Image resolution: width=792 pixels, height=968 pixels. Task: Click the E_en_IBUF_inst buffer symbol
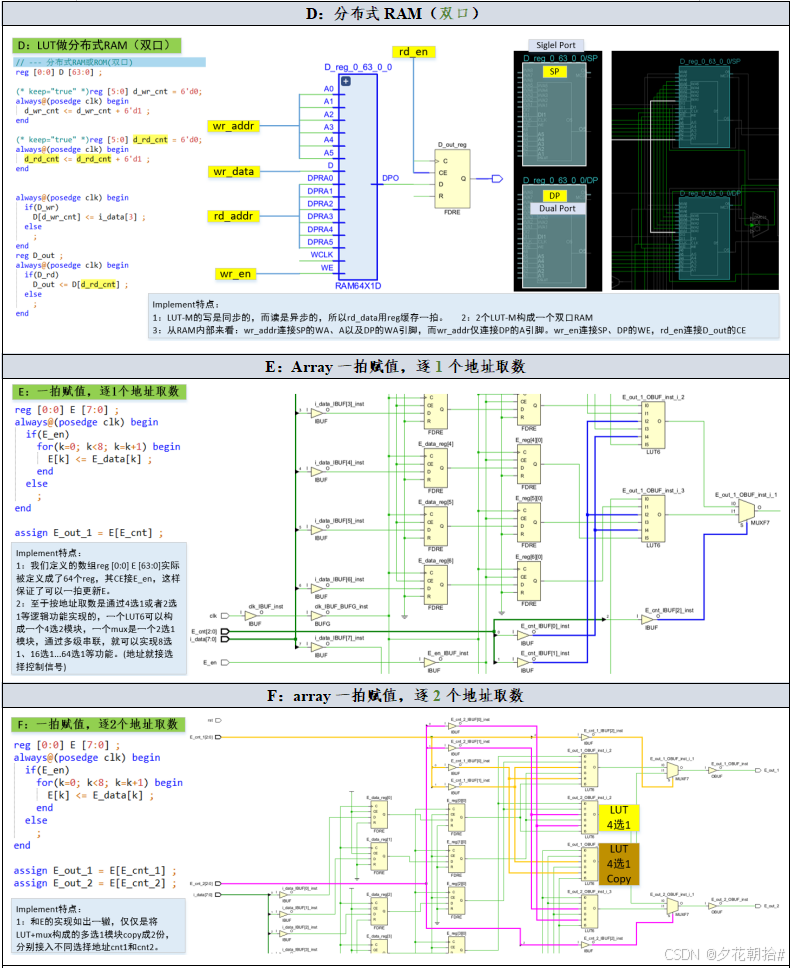tap(431, 662)
